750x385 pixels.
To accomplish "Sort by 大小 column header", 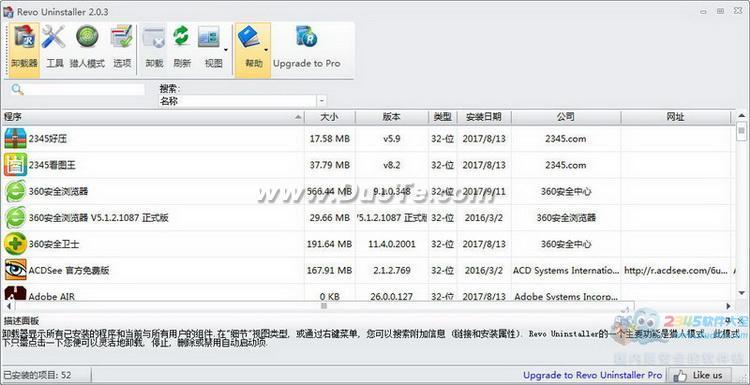I will point(330,117).
